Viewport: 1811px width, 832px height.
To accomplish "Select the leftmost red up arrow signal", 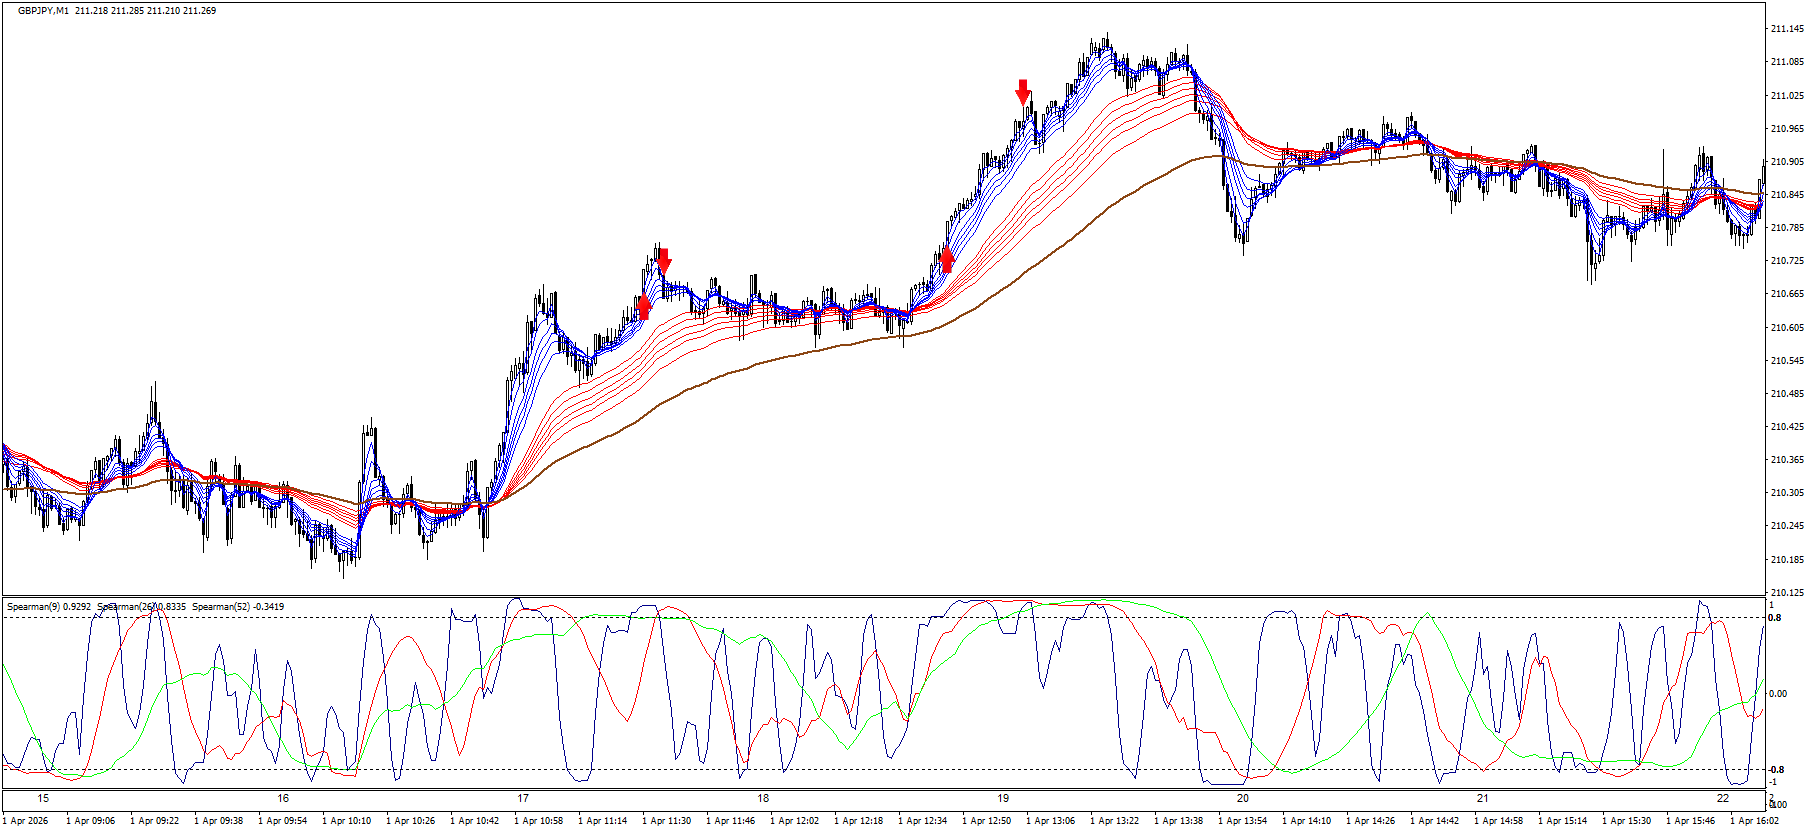I will tap(643, 307).
